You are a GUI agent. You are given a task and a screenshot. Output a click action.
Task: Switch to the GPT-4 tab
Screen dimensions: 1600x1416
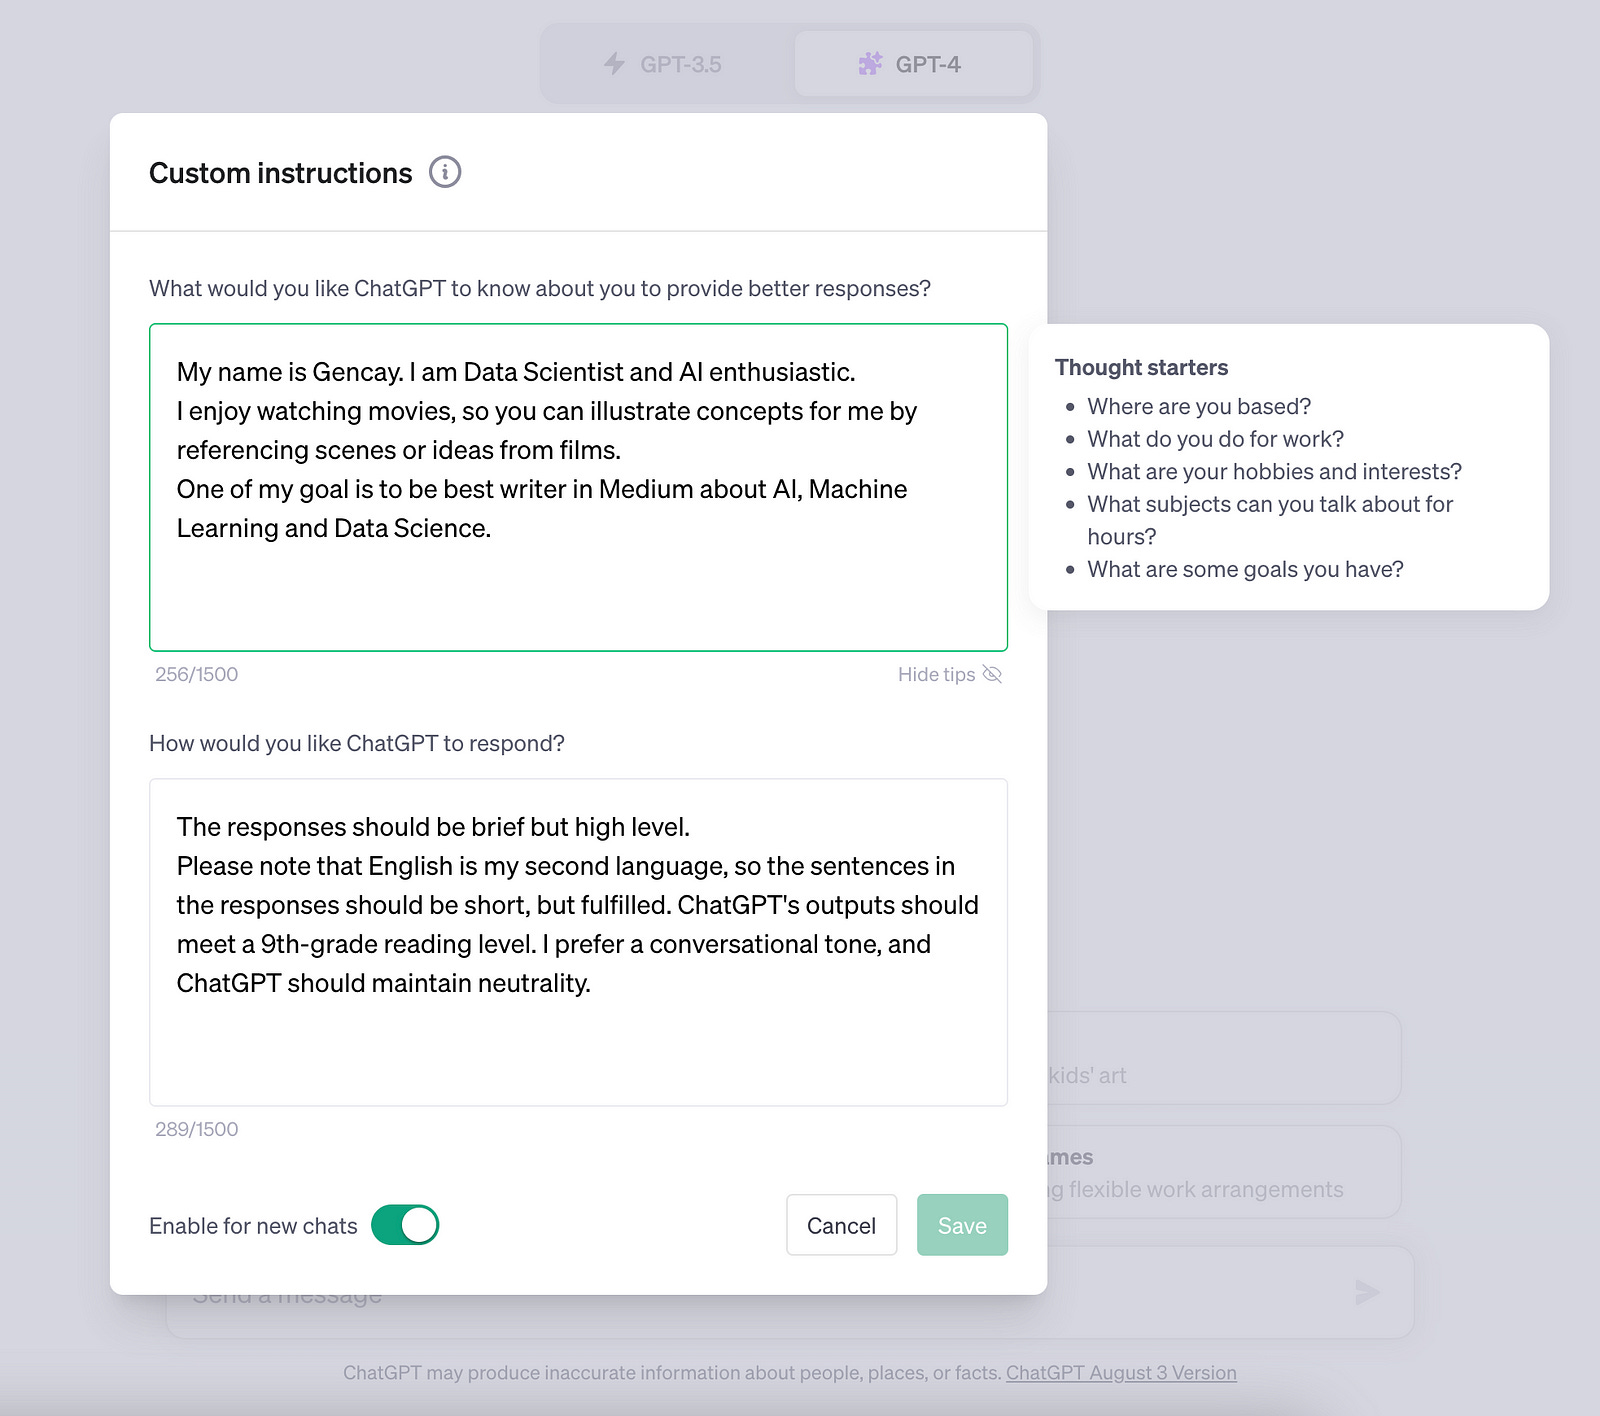pyautogui.click(x=913, y=64)
